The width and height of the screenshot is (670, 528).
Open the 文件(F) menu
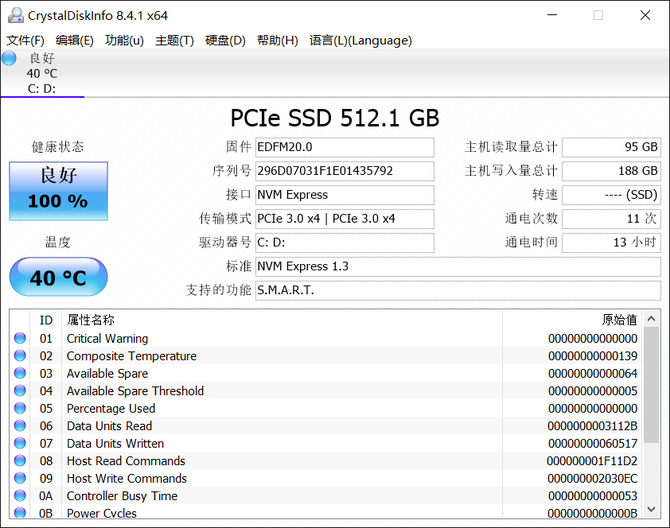pyautogui.click(x=25, y=41)
